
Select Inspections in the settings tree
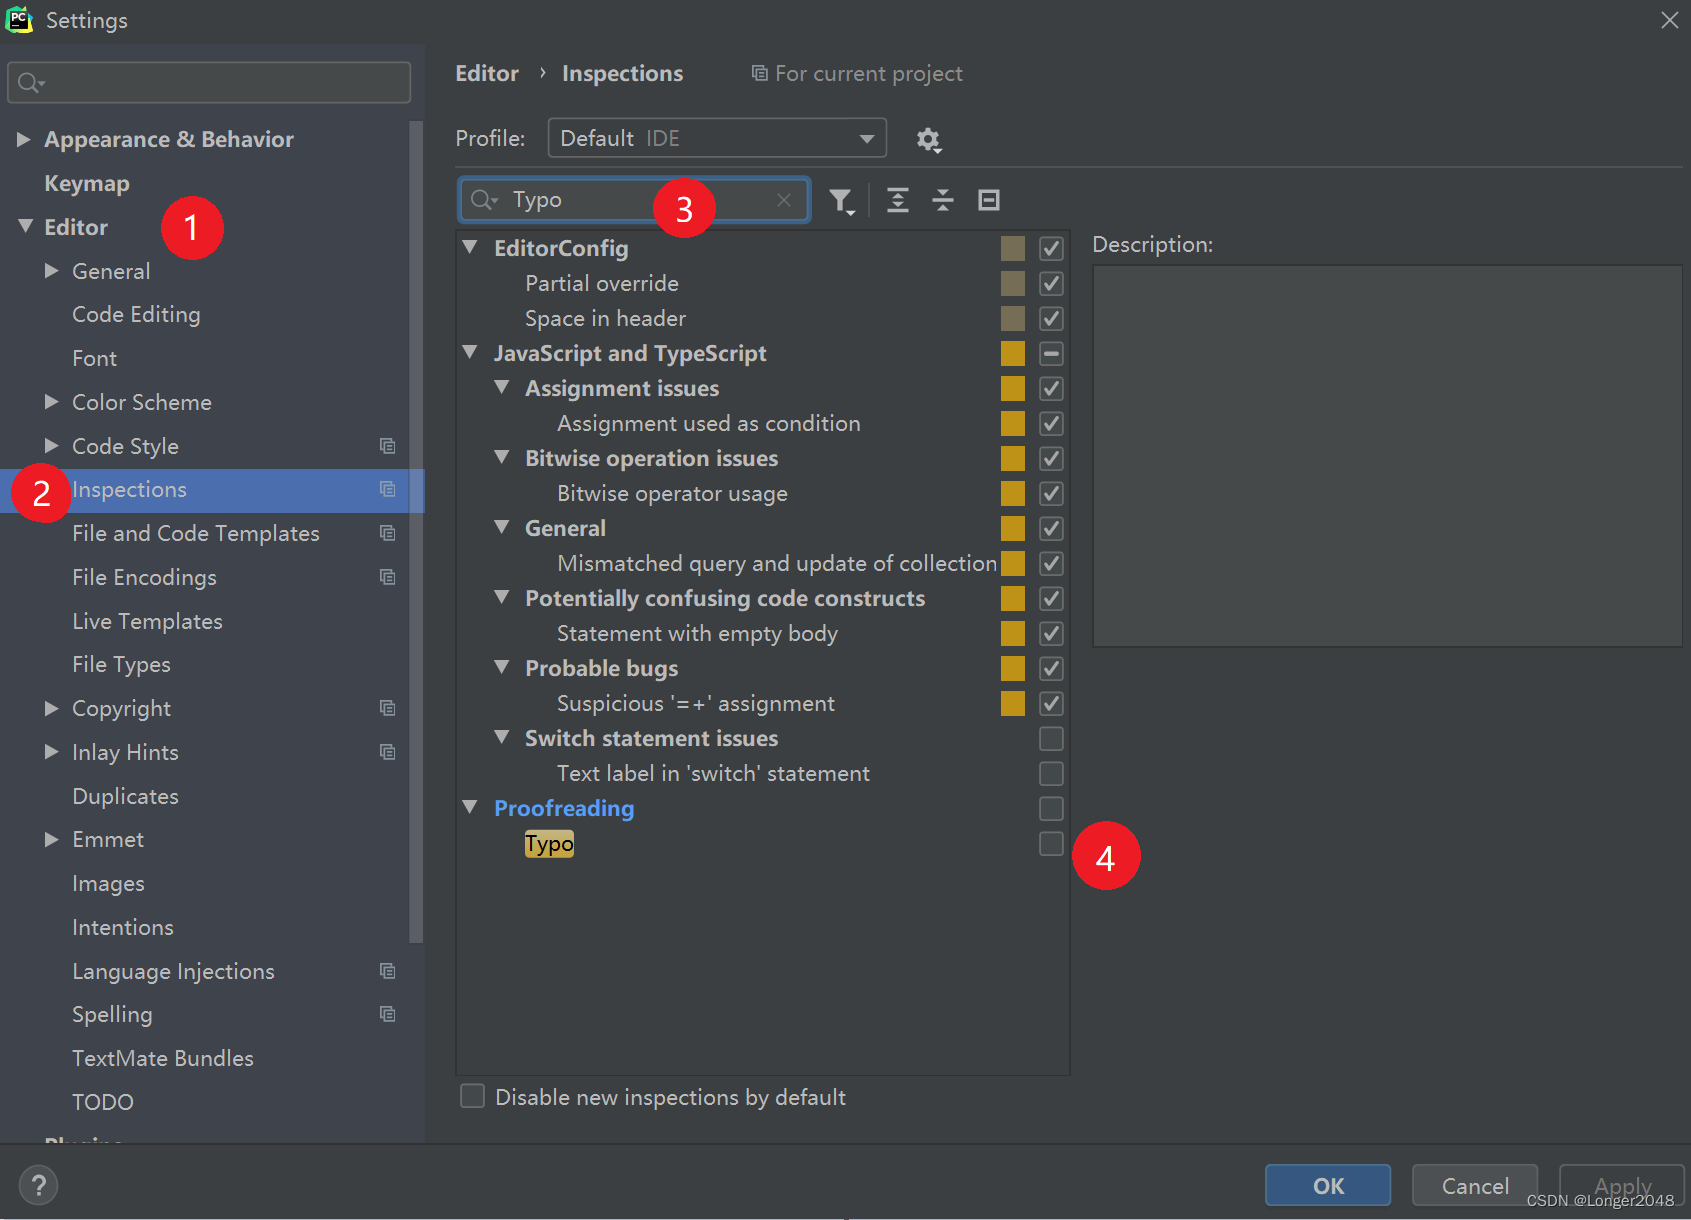(x=212, y=490)
